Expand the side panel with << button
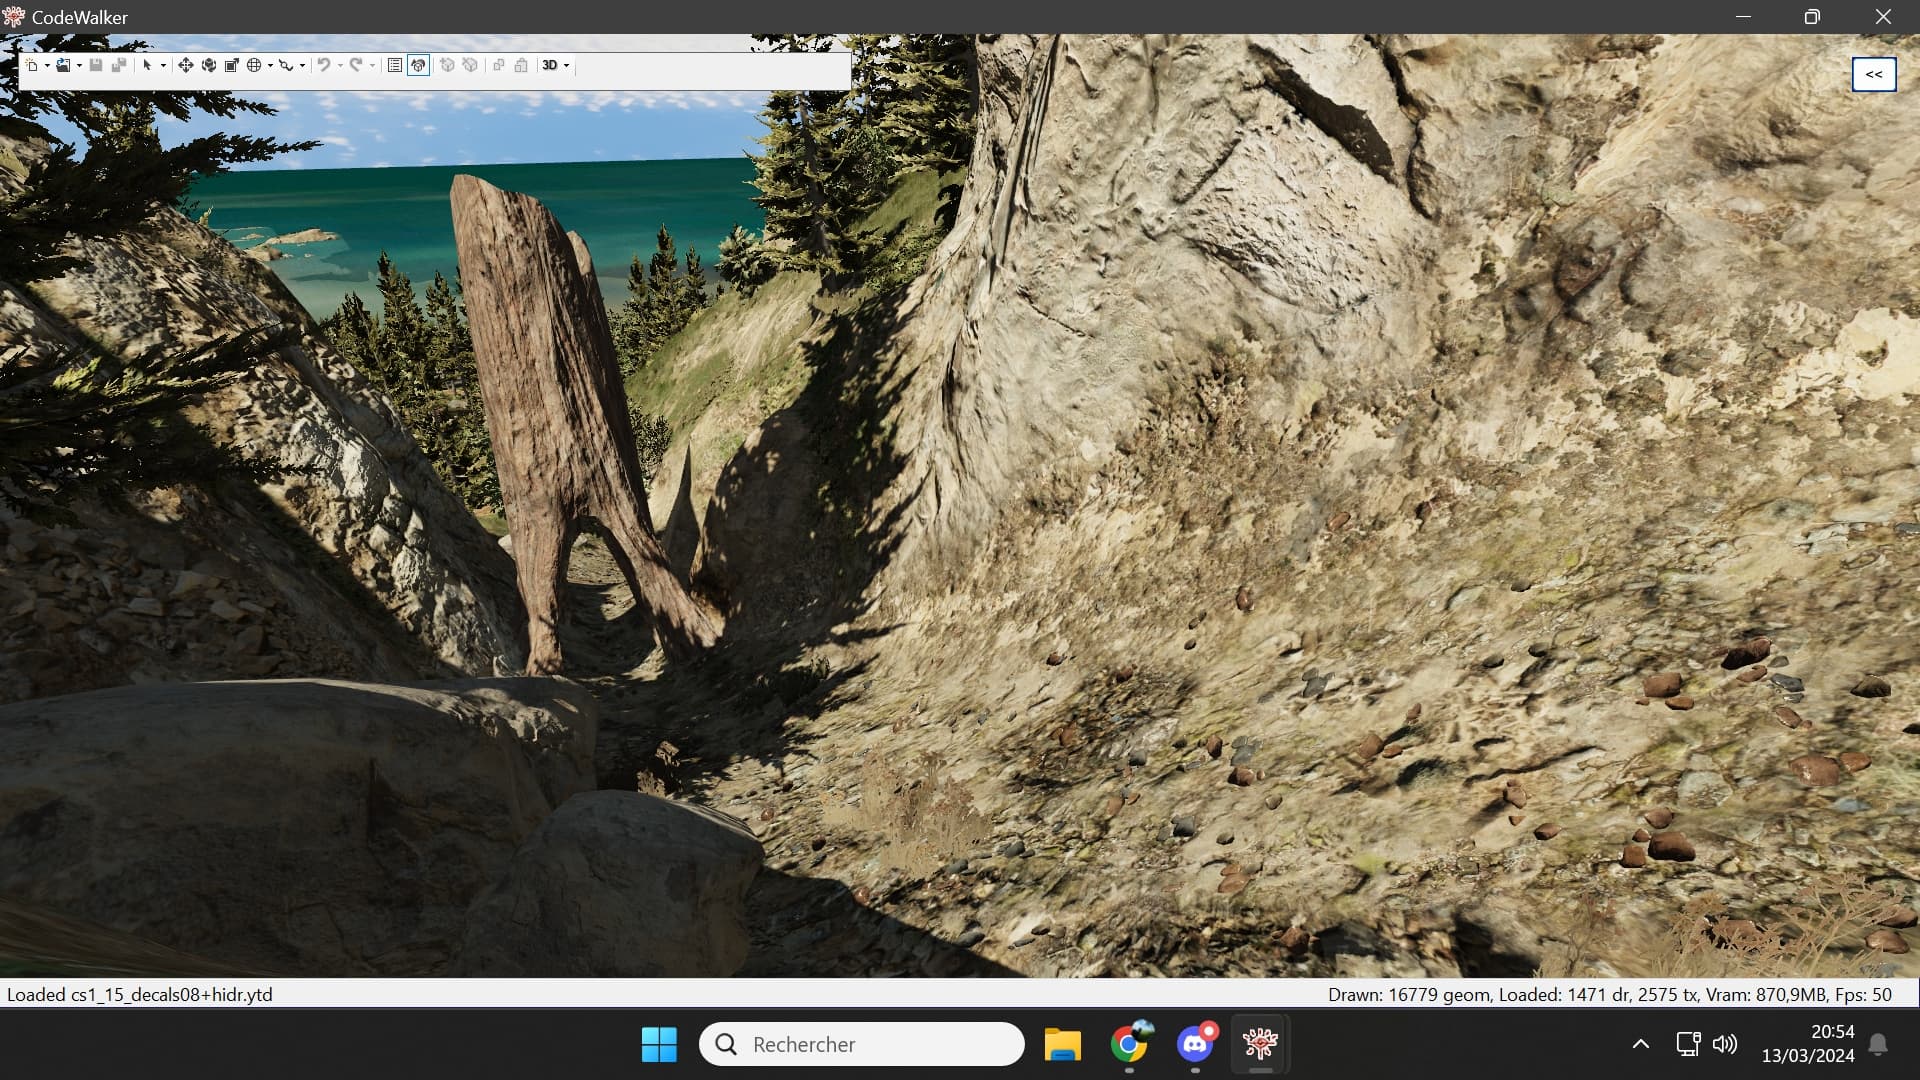The image size is (1920, 1080). [1873, 74]
